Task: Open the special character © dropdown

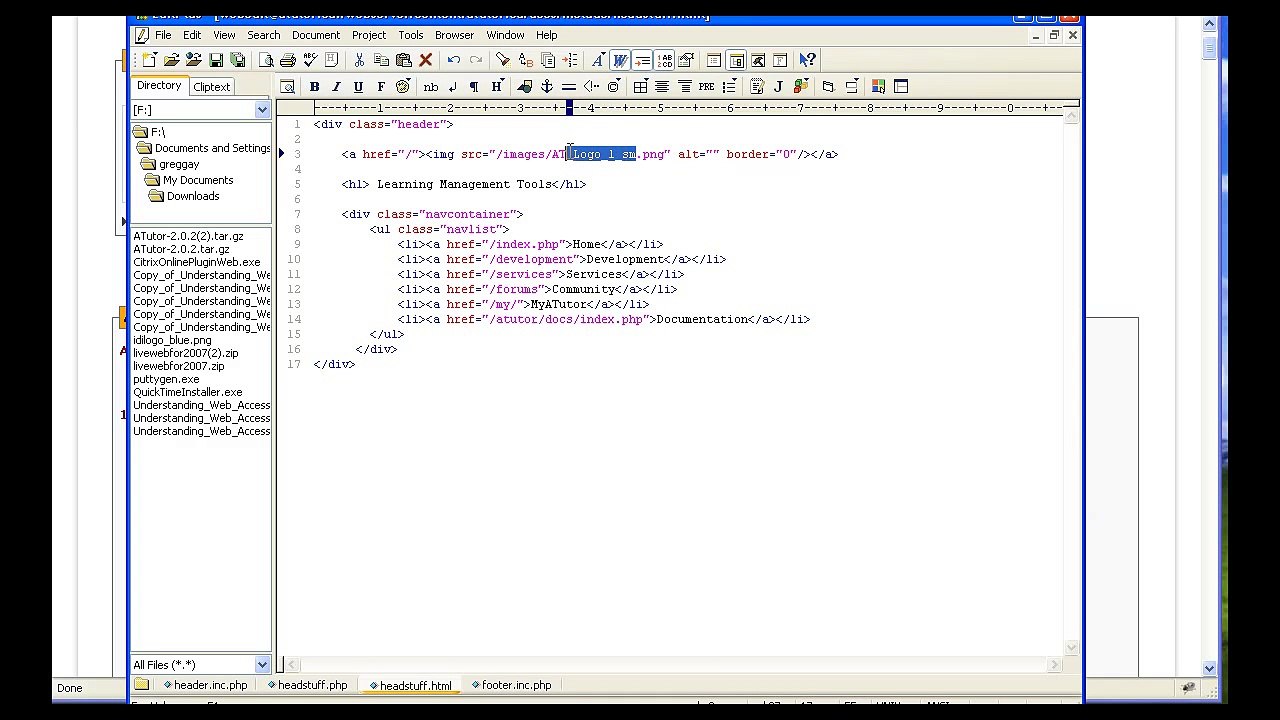Action: point(613,87)
